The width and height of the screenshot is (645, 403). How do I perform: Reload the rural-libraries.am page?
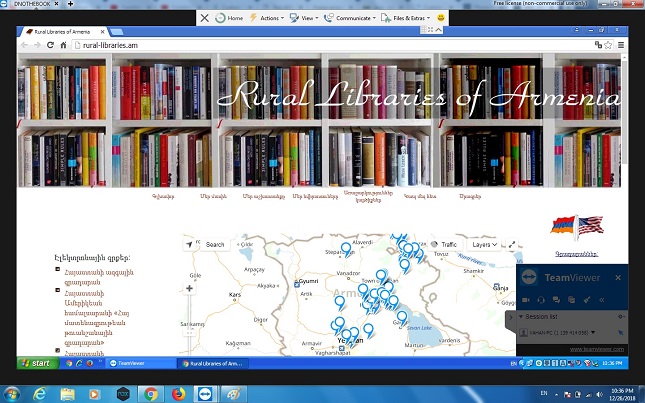[50, 45]
